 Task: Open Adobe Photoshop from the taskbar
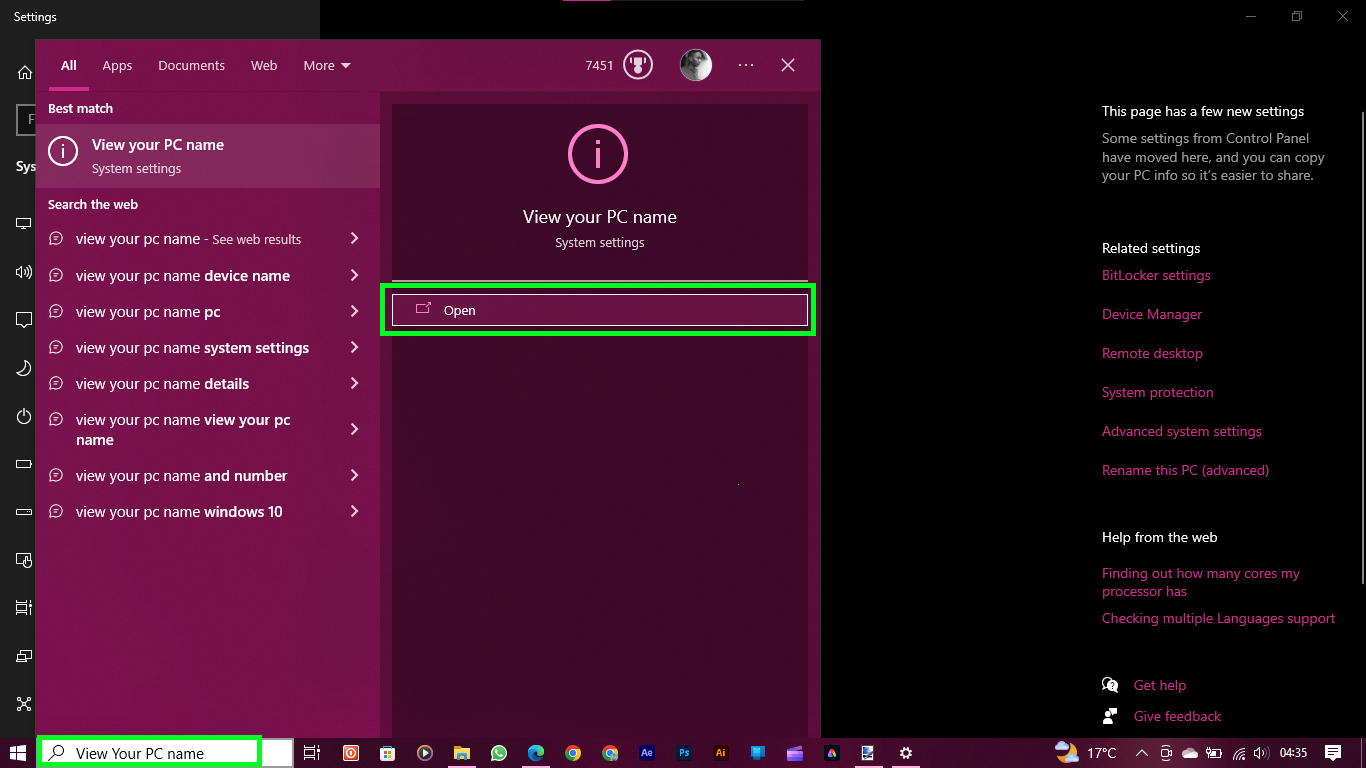point(684,753)
